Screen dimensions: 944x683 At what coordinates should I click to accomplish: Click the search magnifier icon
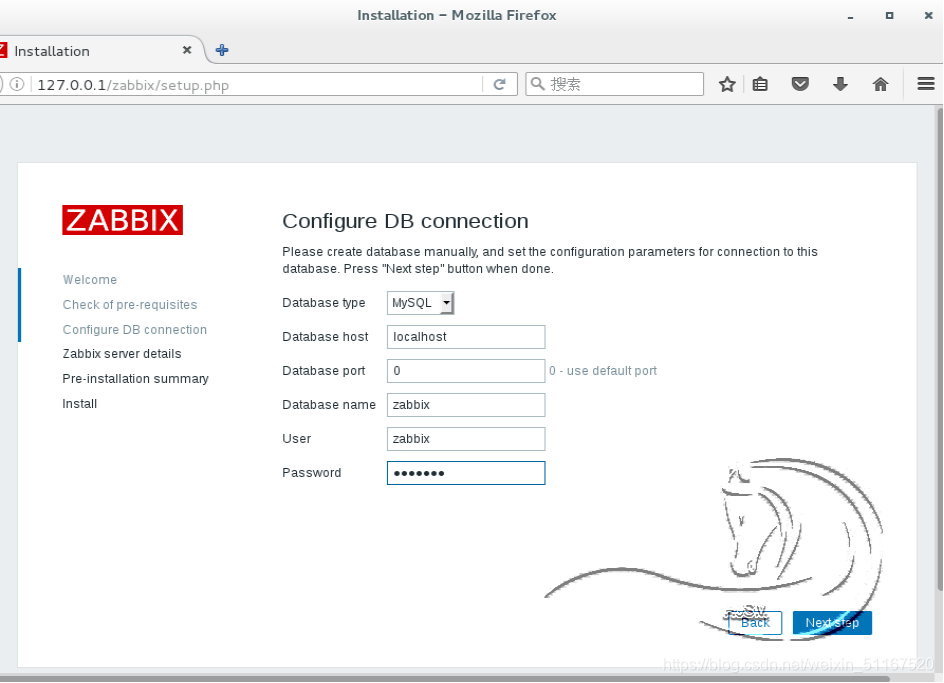click(x=538, y=84)
